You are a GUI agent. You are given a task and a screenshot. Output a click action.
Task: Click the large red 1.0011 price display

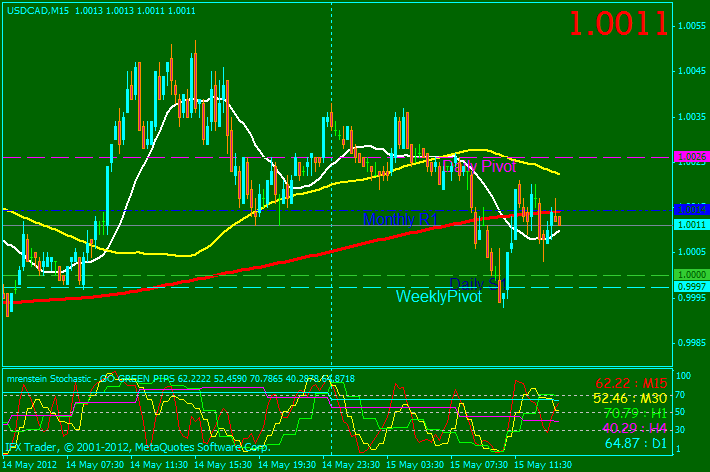[618, 23]
